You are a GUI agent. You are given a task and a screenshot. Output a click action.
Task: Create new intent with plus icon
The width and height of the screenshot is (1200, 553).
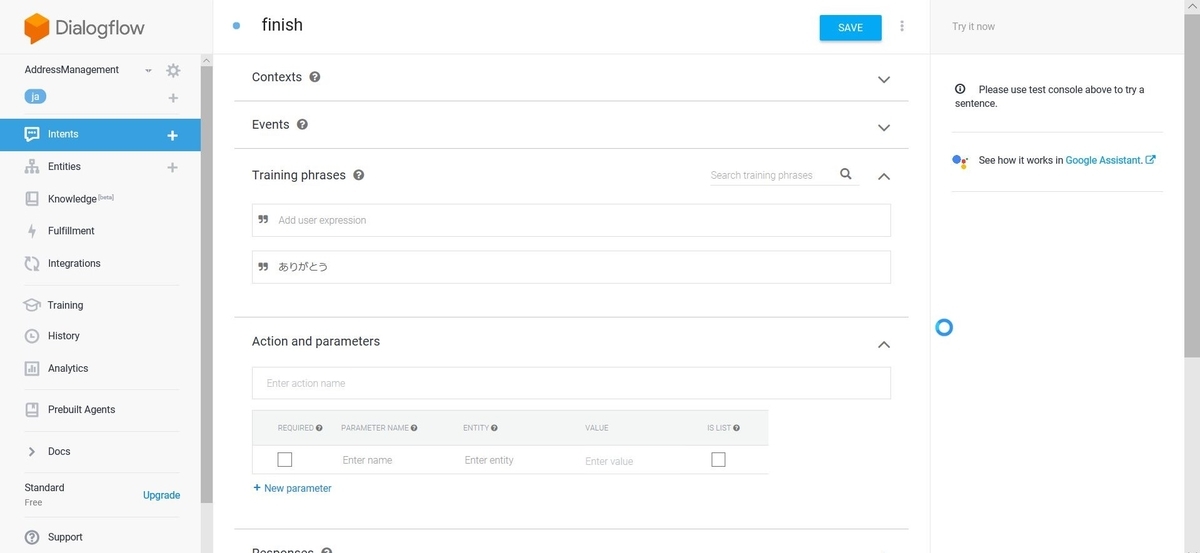[172, 135]
